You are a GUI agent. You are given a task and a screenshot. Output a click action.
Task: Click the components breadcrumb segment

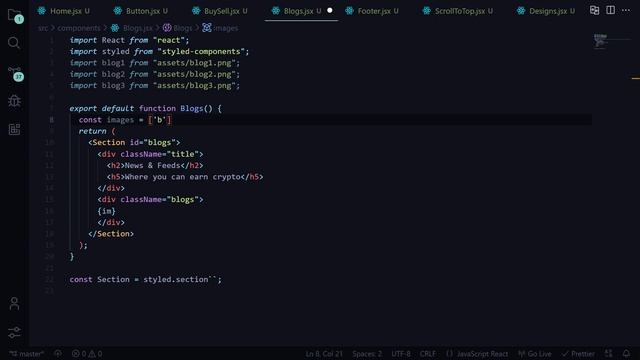[79, 28]
